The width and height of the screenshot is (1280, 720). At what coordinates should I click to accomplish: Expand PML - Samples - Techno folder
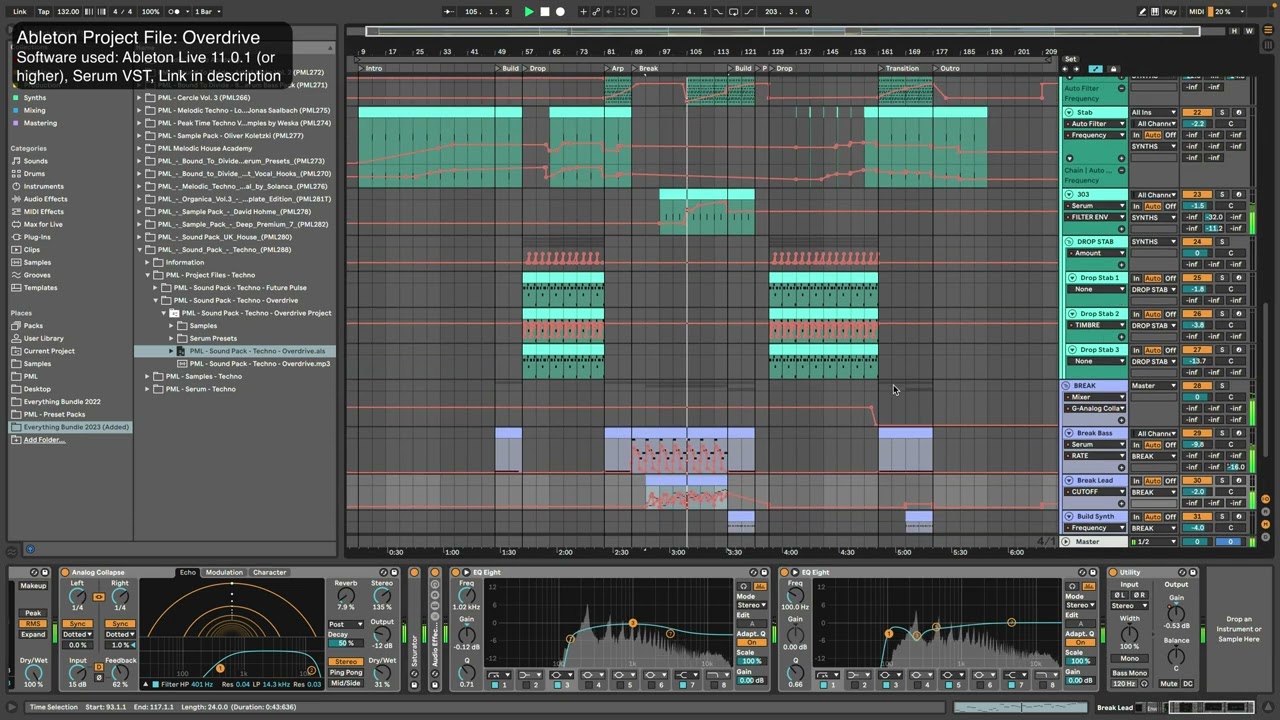pyautogui.click(x=148, y=376)
